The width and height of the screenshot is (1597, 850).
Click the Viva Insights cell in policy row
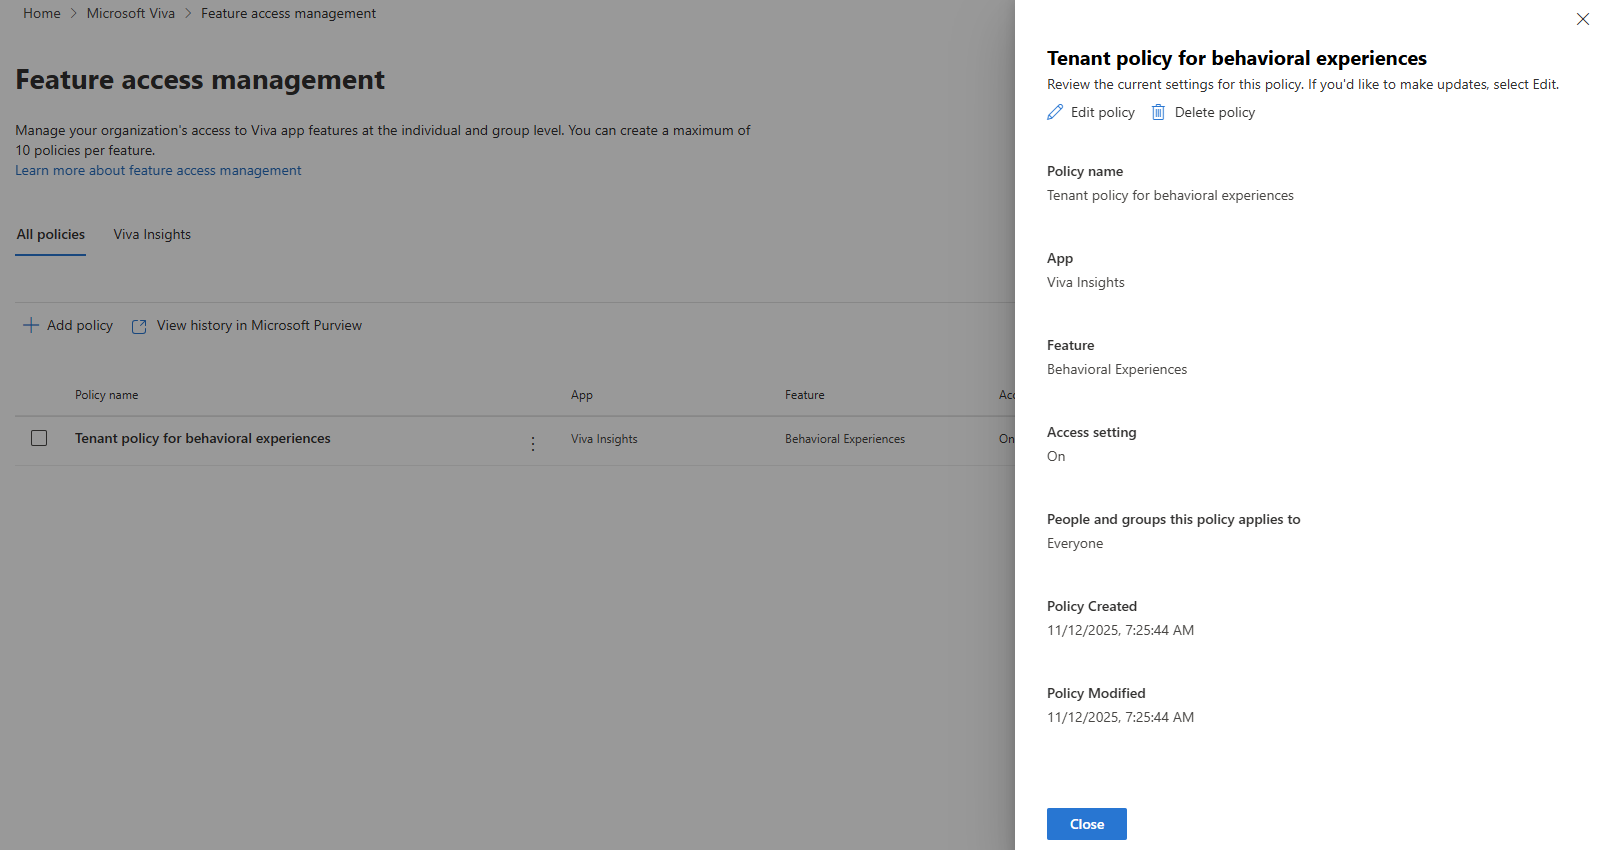pyautogui.click(x=604, y=439)
